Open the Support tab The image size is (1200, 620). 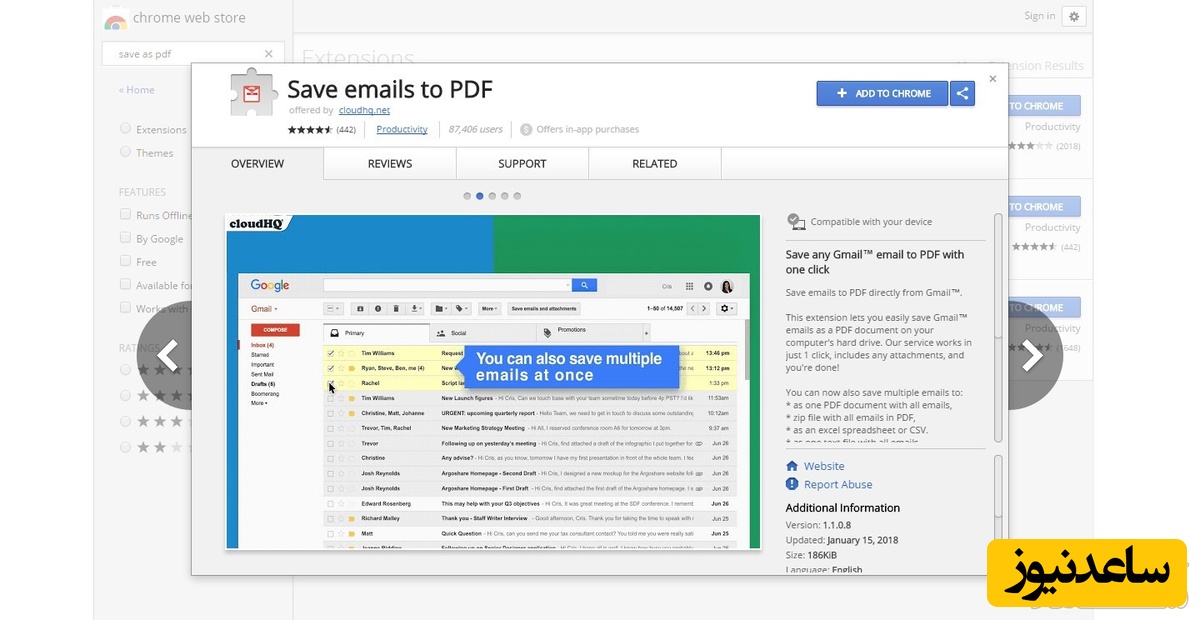tap(522, 164)
